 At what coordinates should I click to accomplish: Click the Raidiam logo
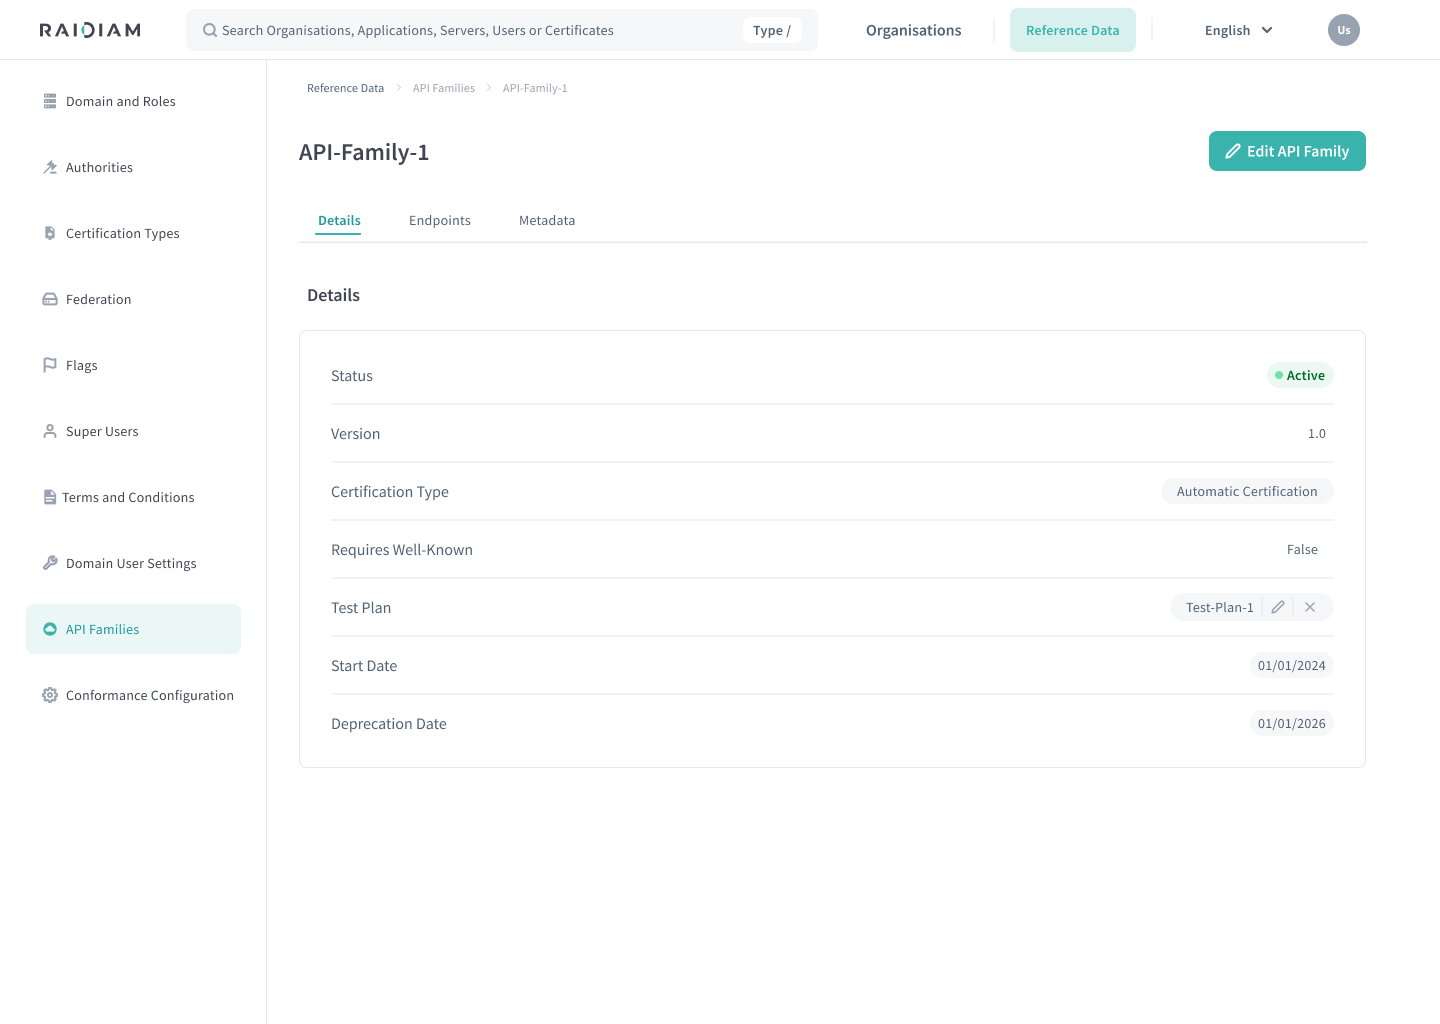click(x=89, y=30)
